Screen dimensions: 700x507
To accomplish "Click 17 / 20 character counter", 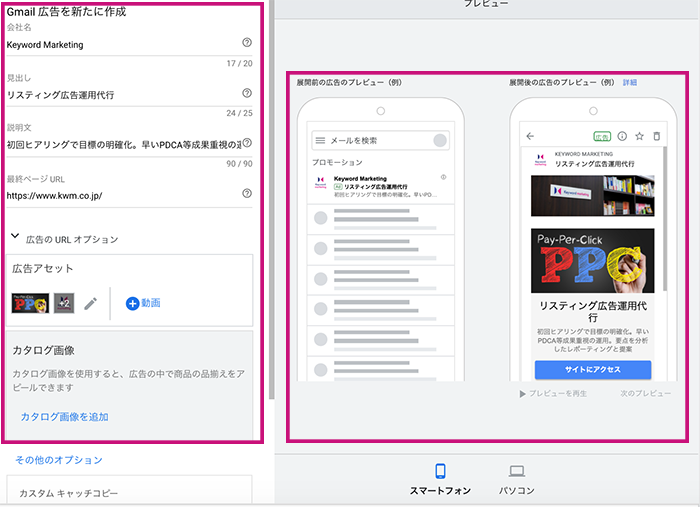I will (239, 63).
